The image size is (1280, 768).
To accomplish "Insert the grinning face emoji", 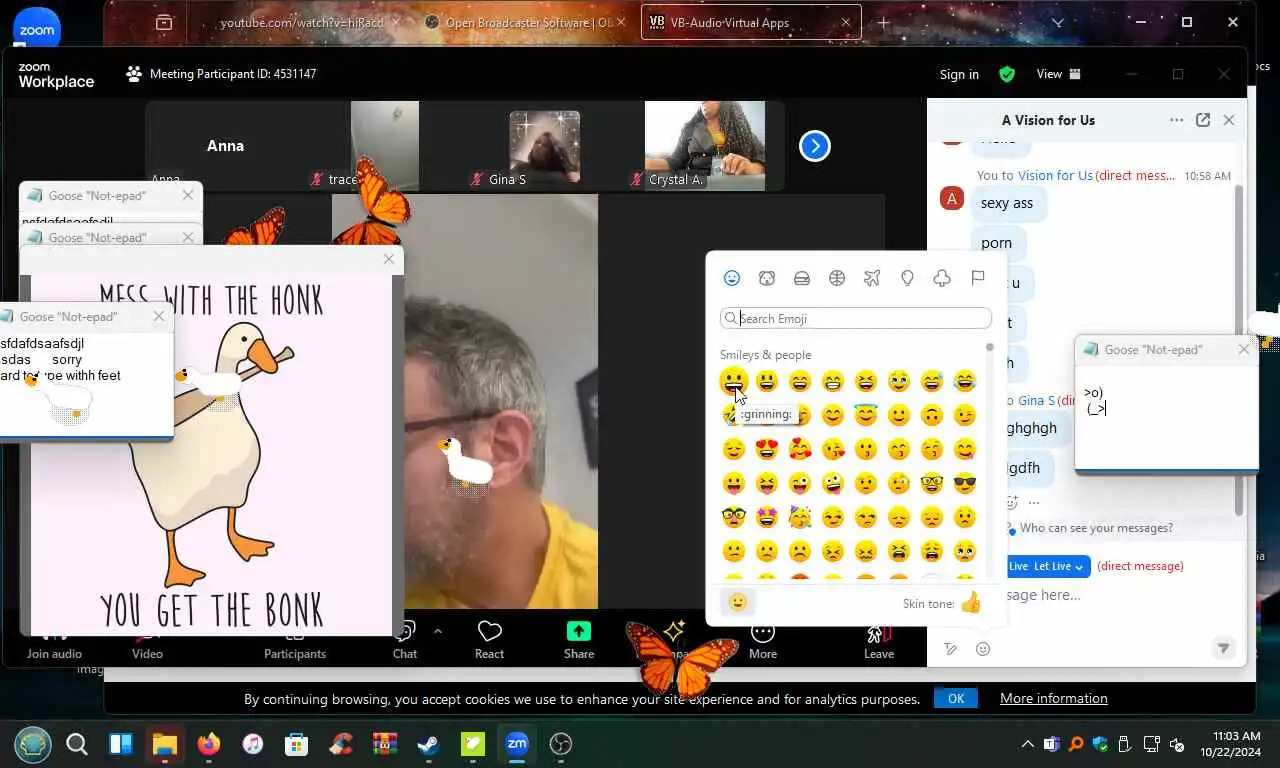I will [x=734, y=381].
